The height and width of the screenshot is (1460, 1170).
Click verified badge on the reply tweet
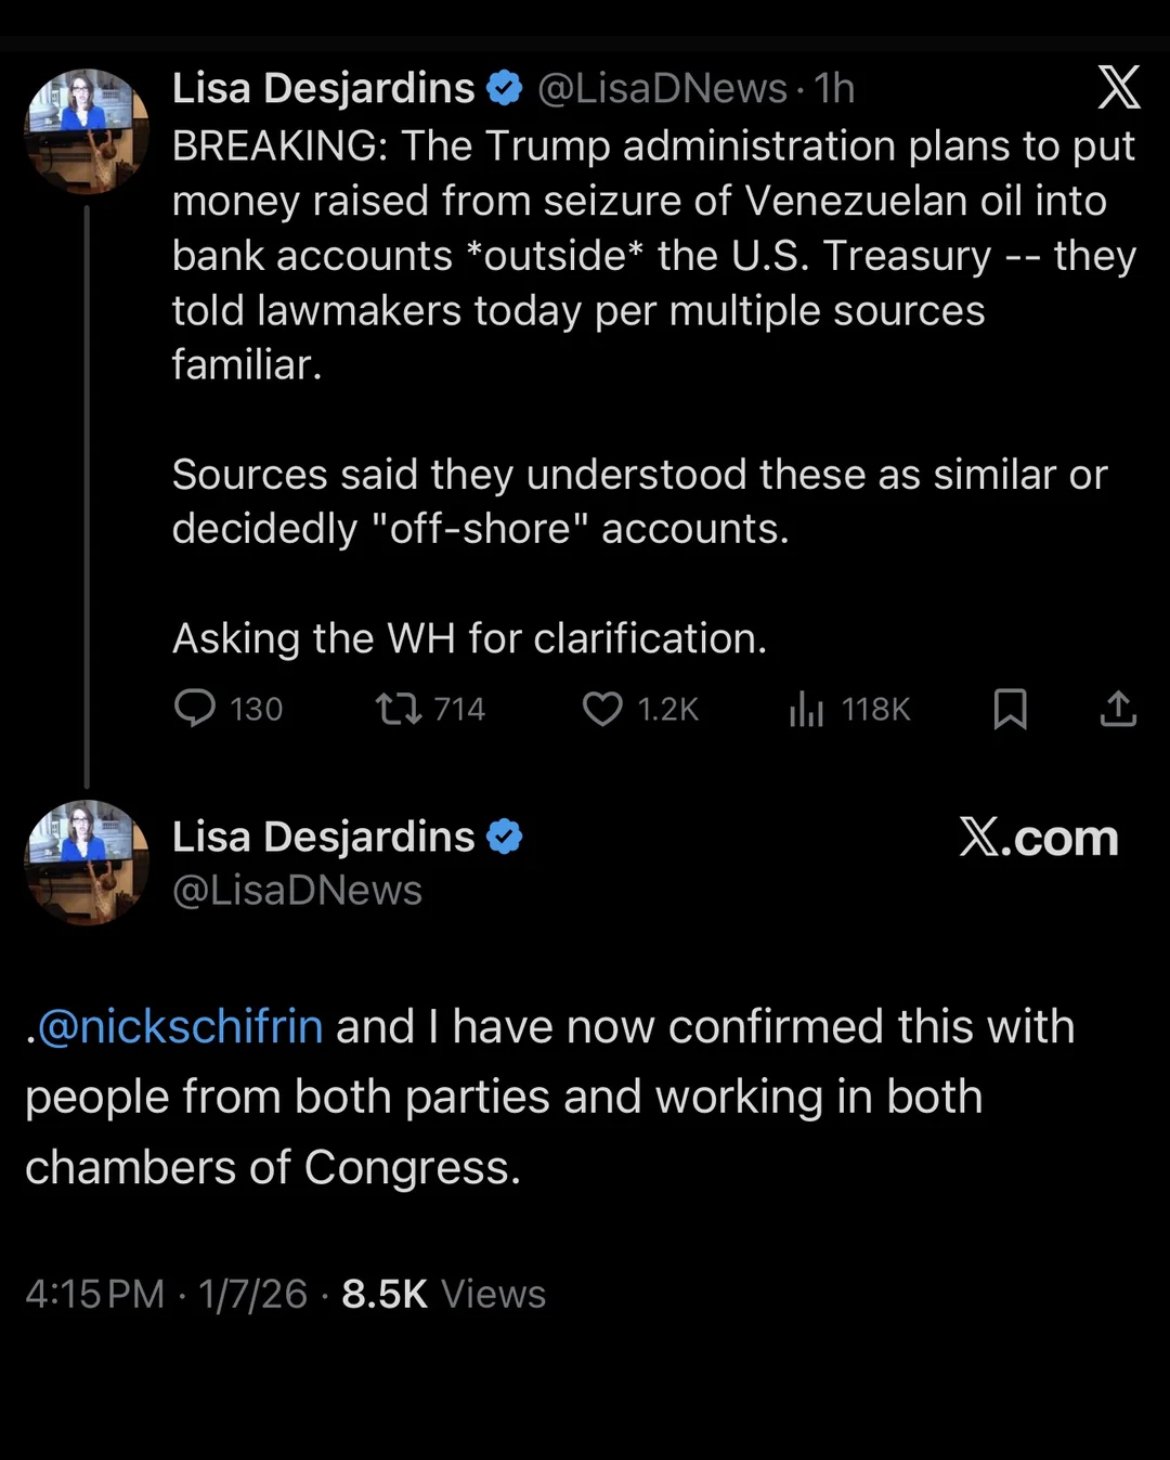click(504, 837)
